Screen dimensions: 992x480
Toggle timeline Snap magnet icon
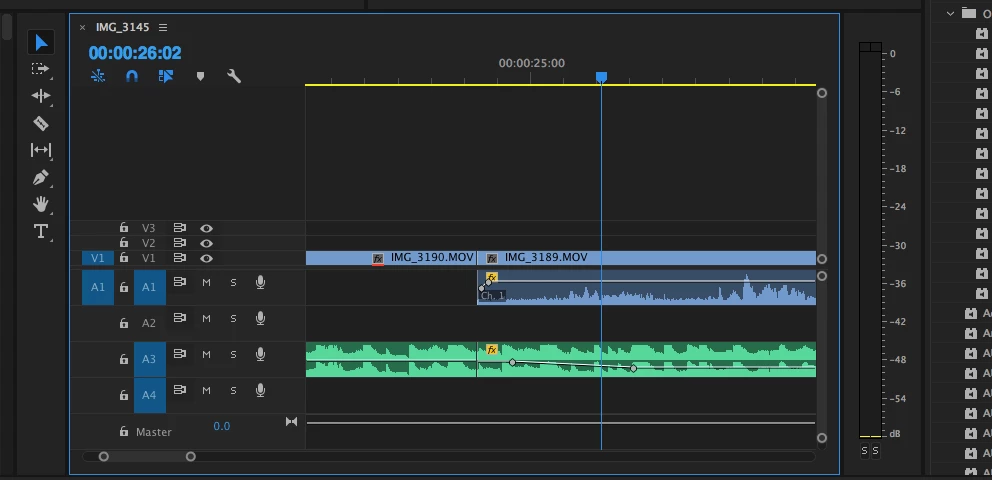[x=132, y=76]
